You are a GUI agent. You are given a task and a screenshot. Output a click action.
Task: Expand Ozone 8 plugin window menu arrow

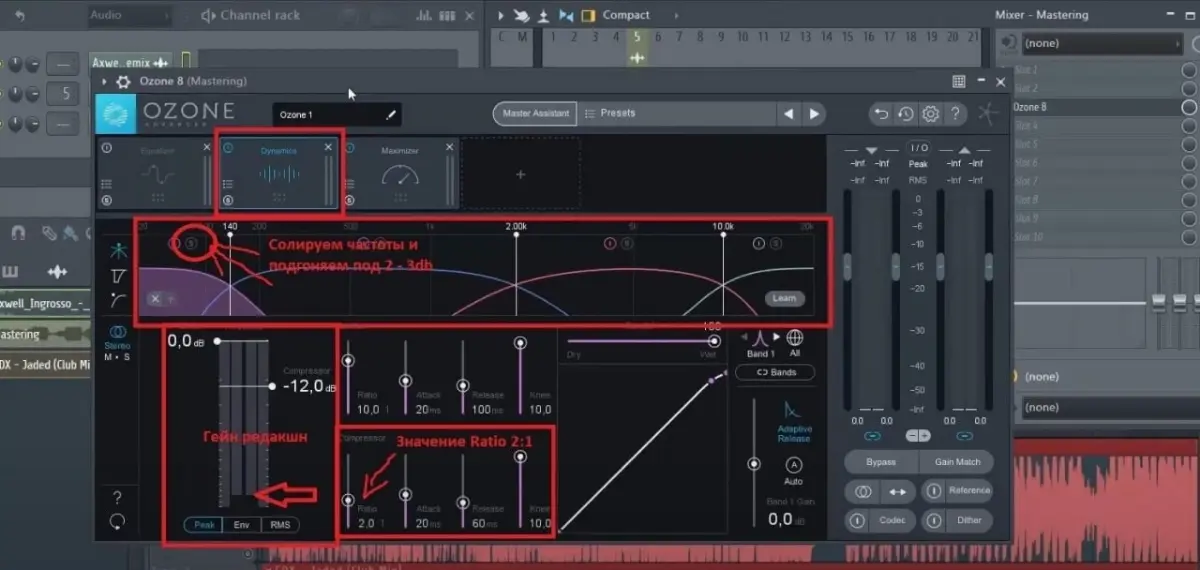(104, 82)
